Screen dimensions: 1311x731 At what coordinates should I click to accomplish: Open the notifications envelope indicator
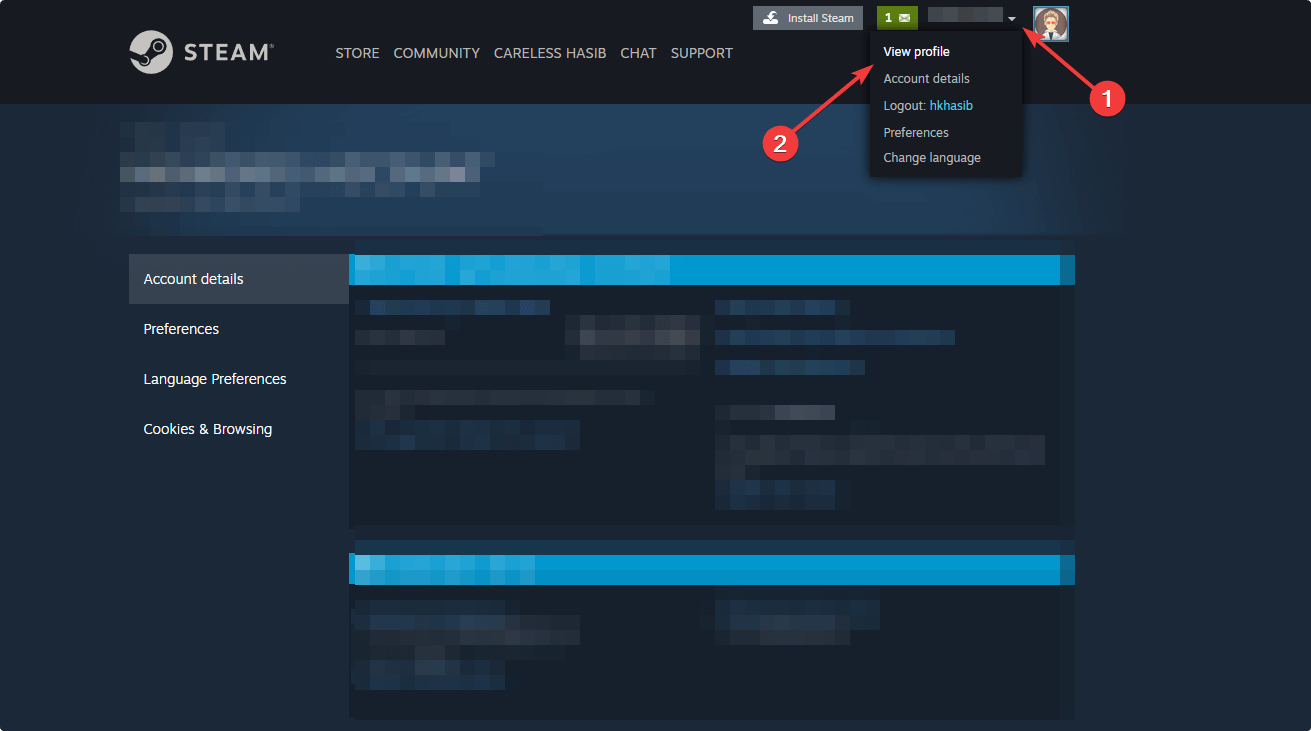897,18
